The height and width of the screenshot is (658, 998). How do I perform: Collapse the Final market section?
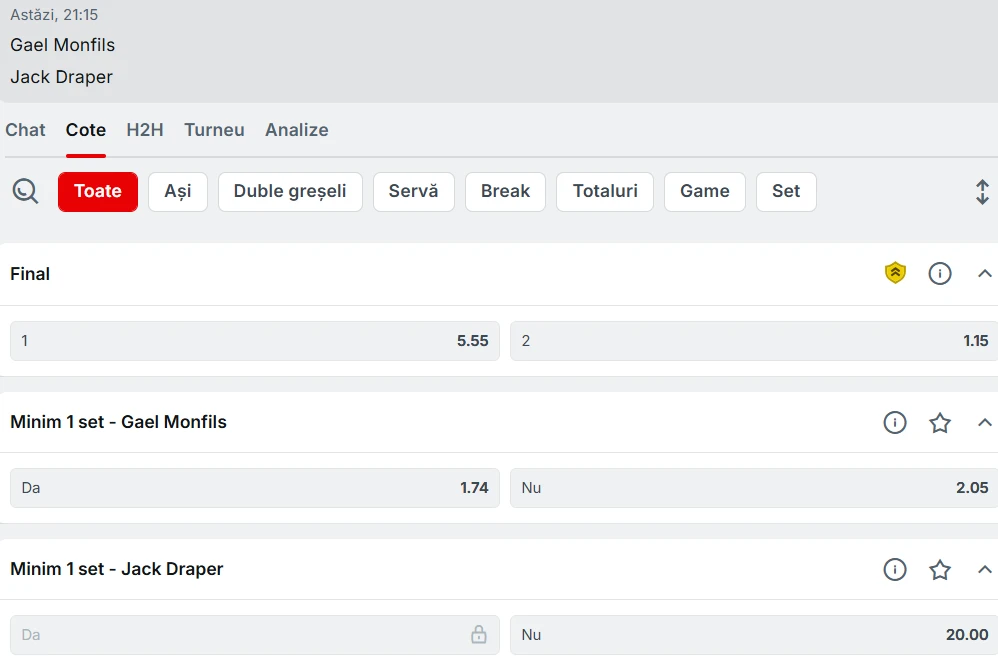click(x=984, y=274)
